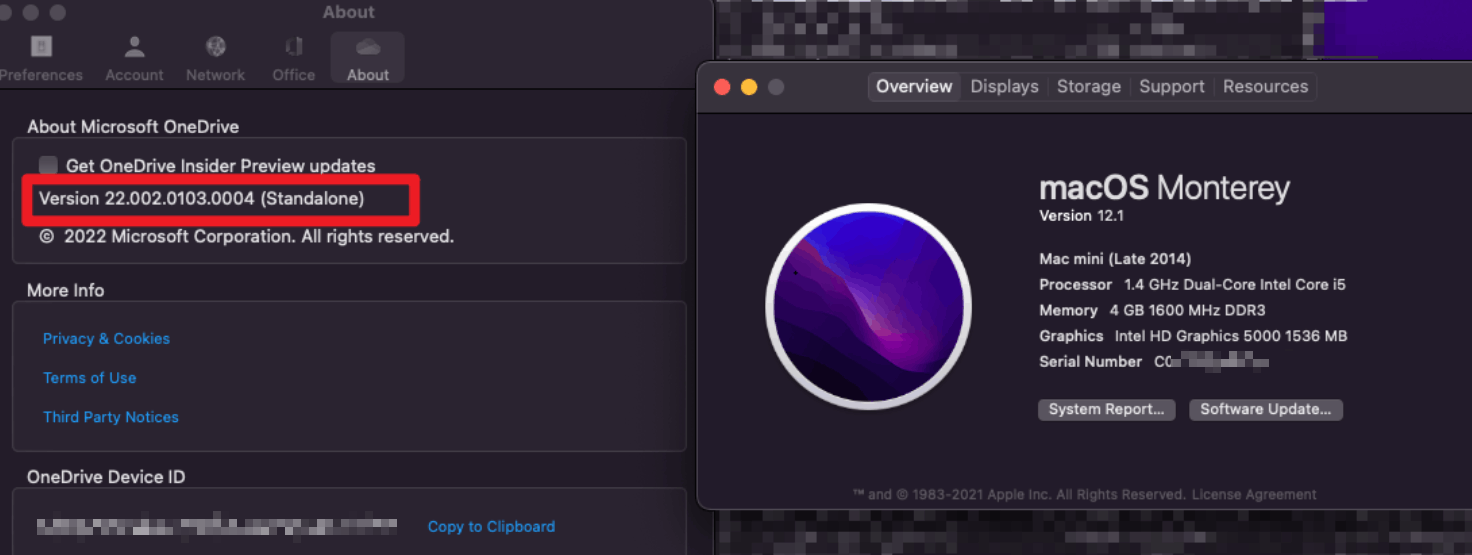Click the Memory 4 GB 1600 MHz line
This screenshot has width=1472, height=555.
(x=1152, y=310)
